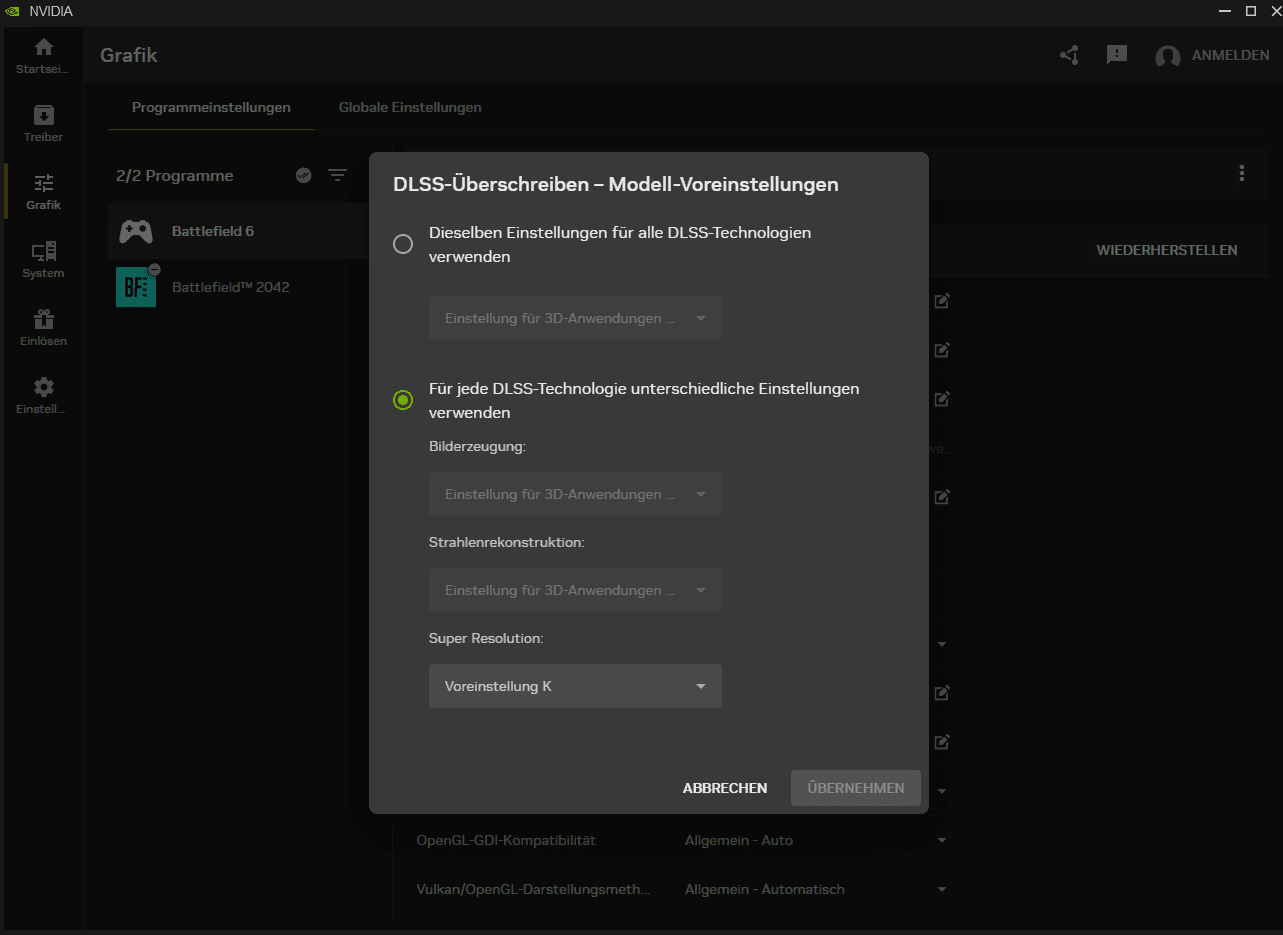This screenshot has width=1283, height=935.
Task: Open the feedback notification icon
Action: point(1117,55)
